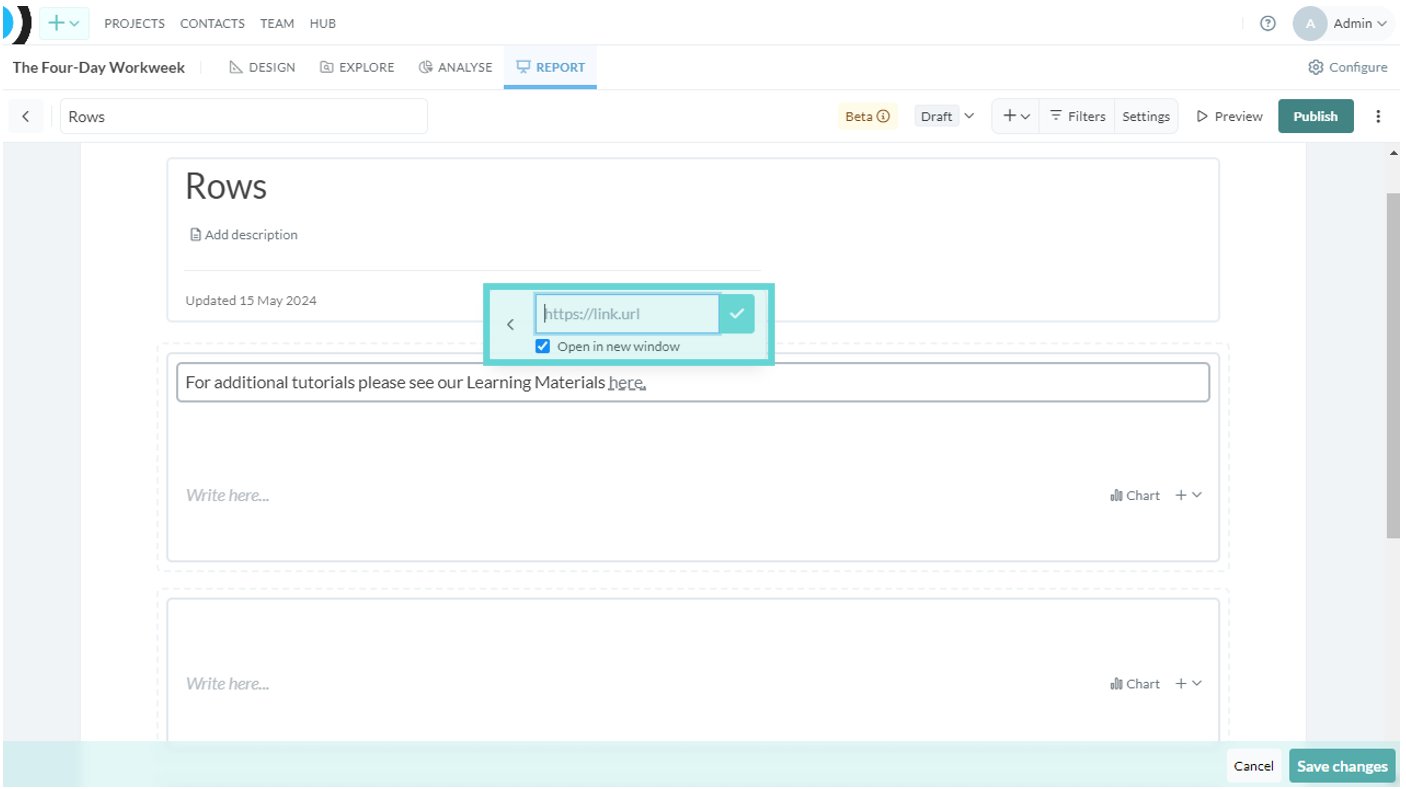Click The Four-Day Workweek project title

point(99,67)
